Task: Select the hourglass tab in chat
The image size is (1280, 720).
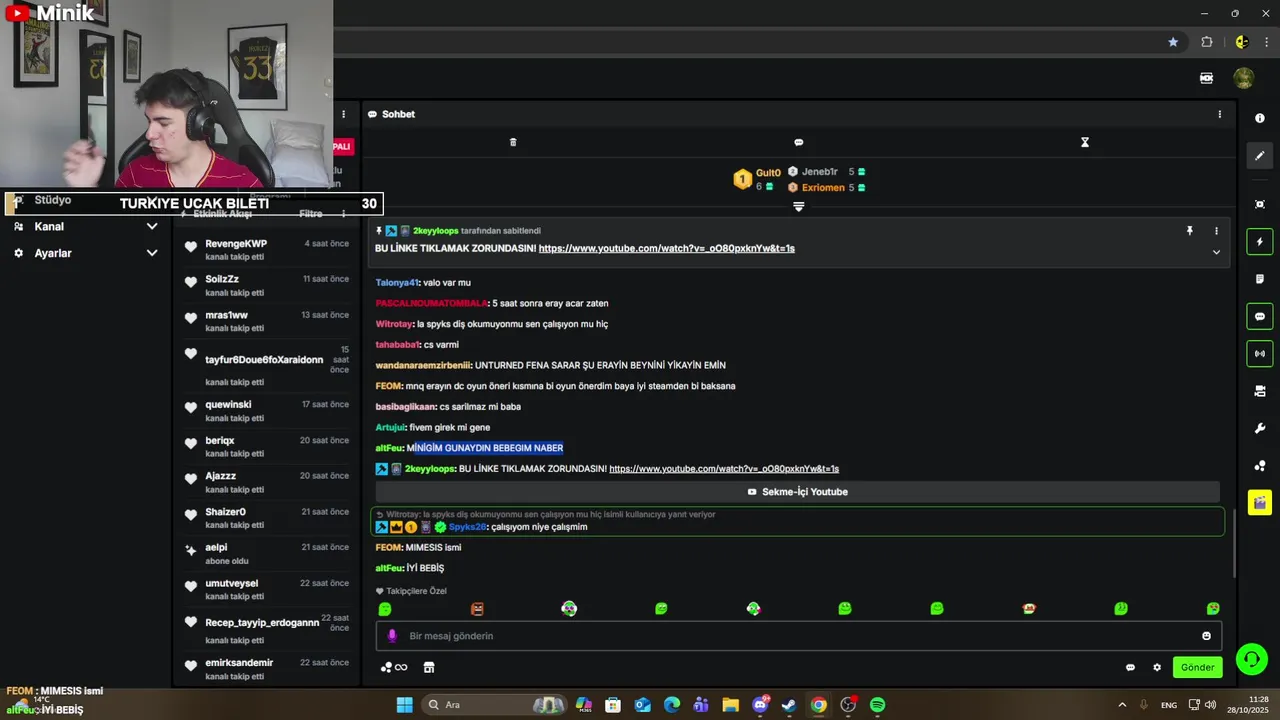Action: pyautogui.click(x=1084, y=142)
